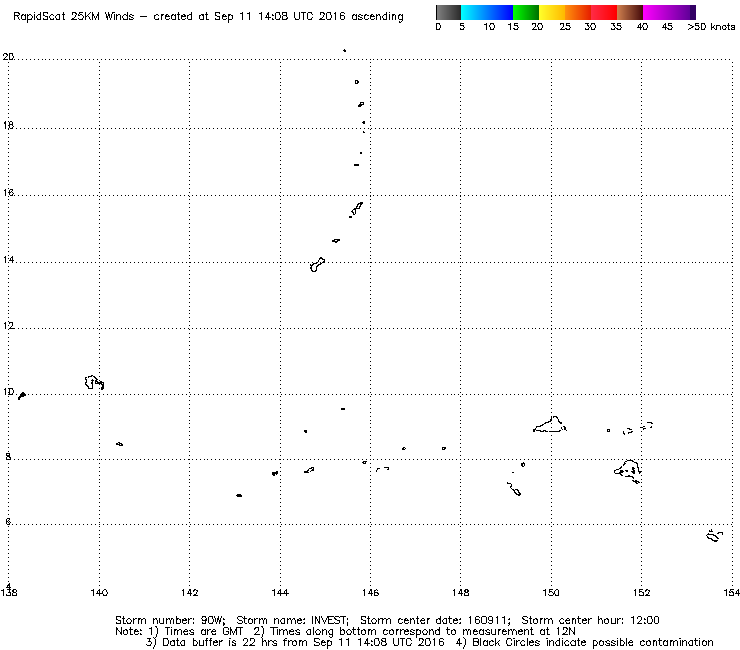This screenshot has width=740, height=650.
Task: Click 'Black Circles indicate possible contamination' note
Action: [x=593, y=642]
